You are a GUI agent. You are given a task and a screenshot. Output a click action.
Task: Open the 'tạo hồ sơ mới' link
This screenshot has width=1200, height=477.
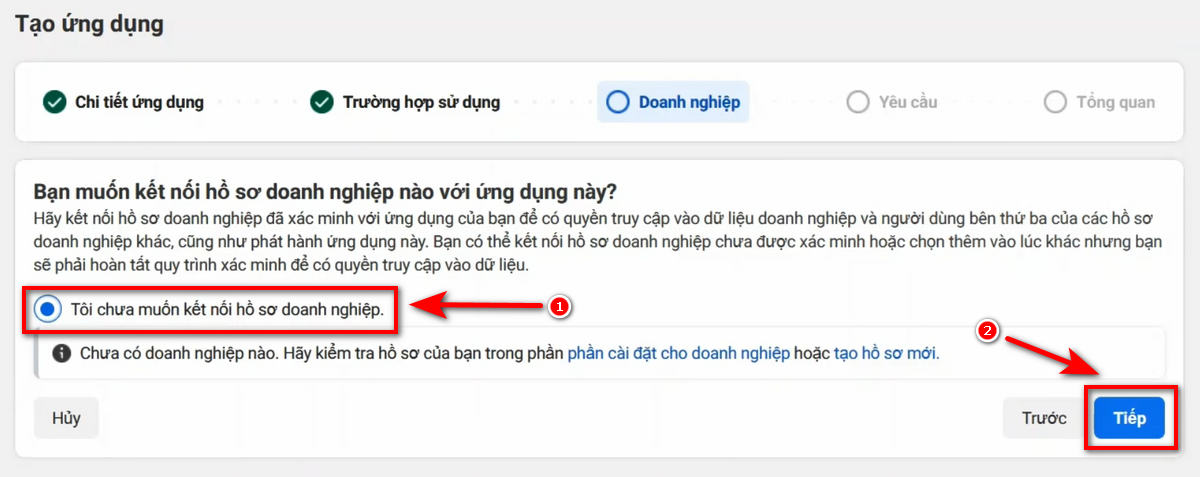click(x=887, y=353)
